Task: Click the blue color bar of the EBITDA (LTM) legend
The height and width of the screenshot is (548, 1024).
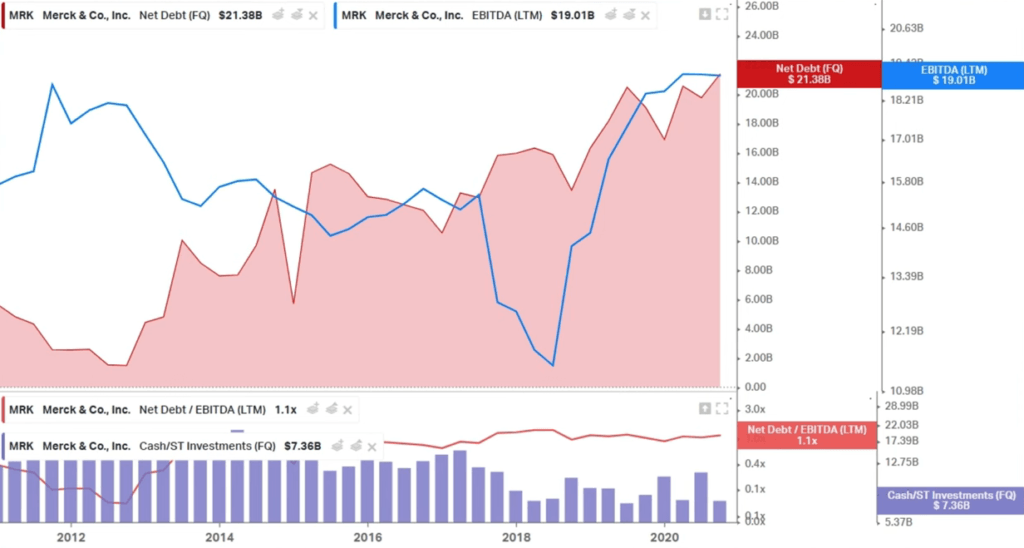Action: tap(335, 15)
